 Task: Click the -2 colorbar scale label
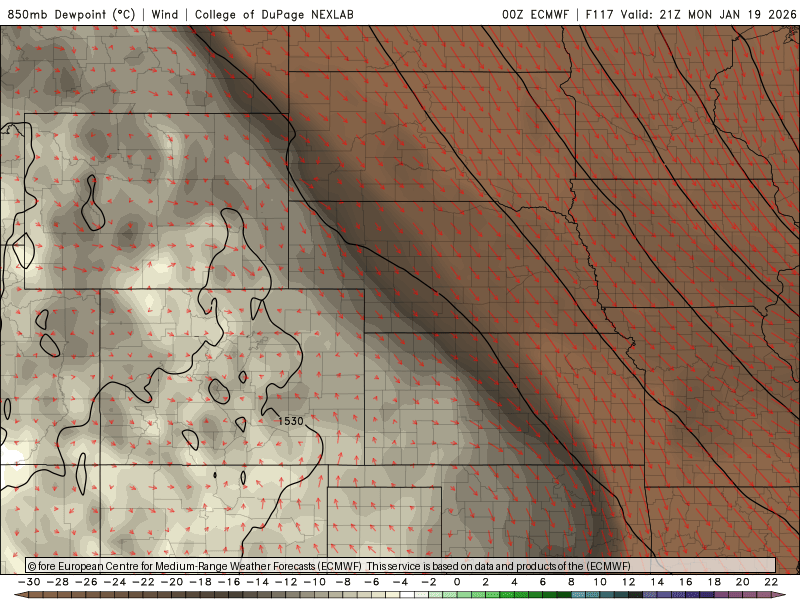pyautogui.click(x=429, y=582)
